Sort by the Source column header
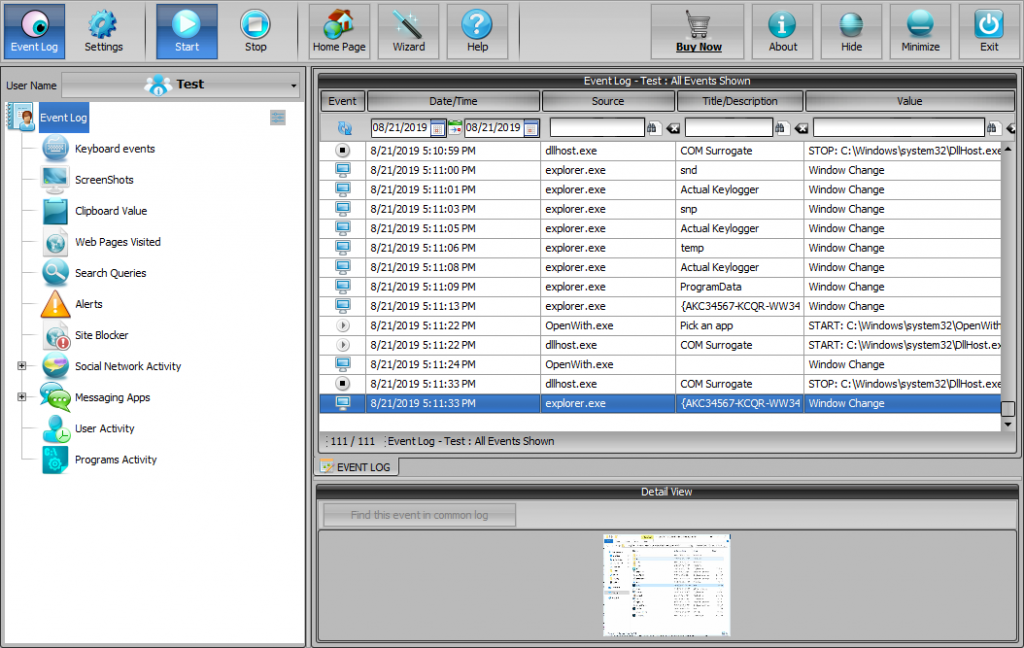 [x=608, y=101]
